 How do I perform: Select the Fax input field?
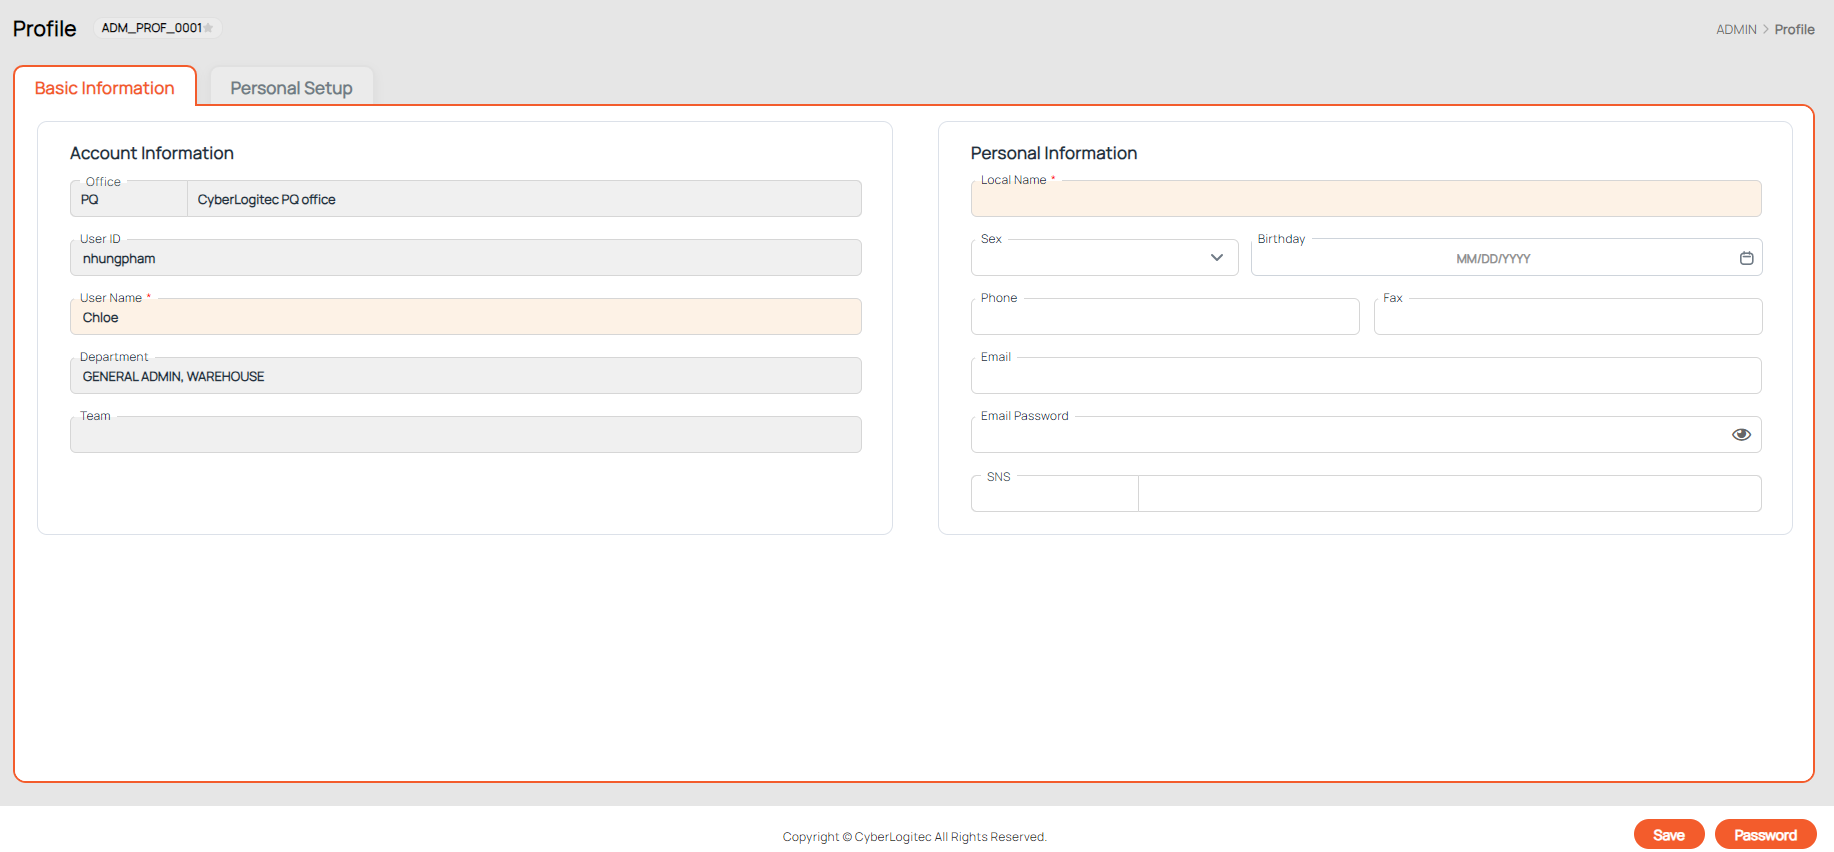pos(1567,318)
